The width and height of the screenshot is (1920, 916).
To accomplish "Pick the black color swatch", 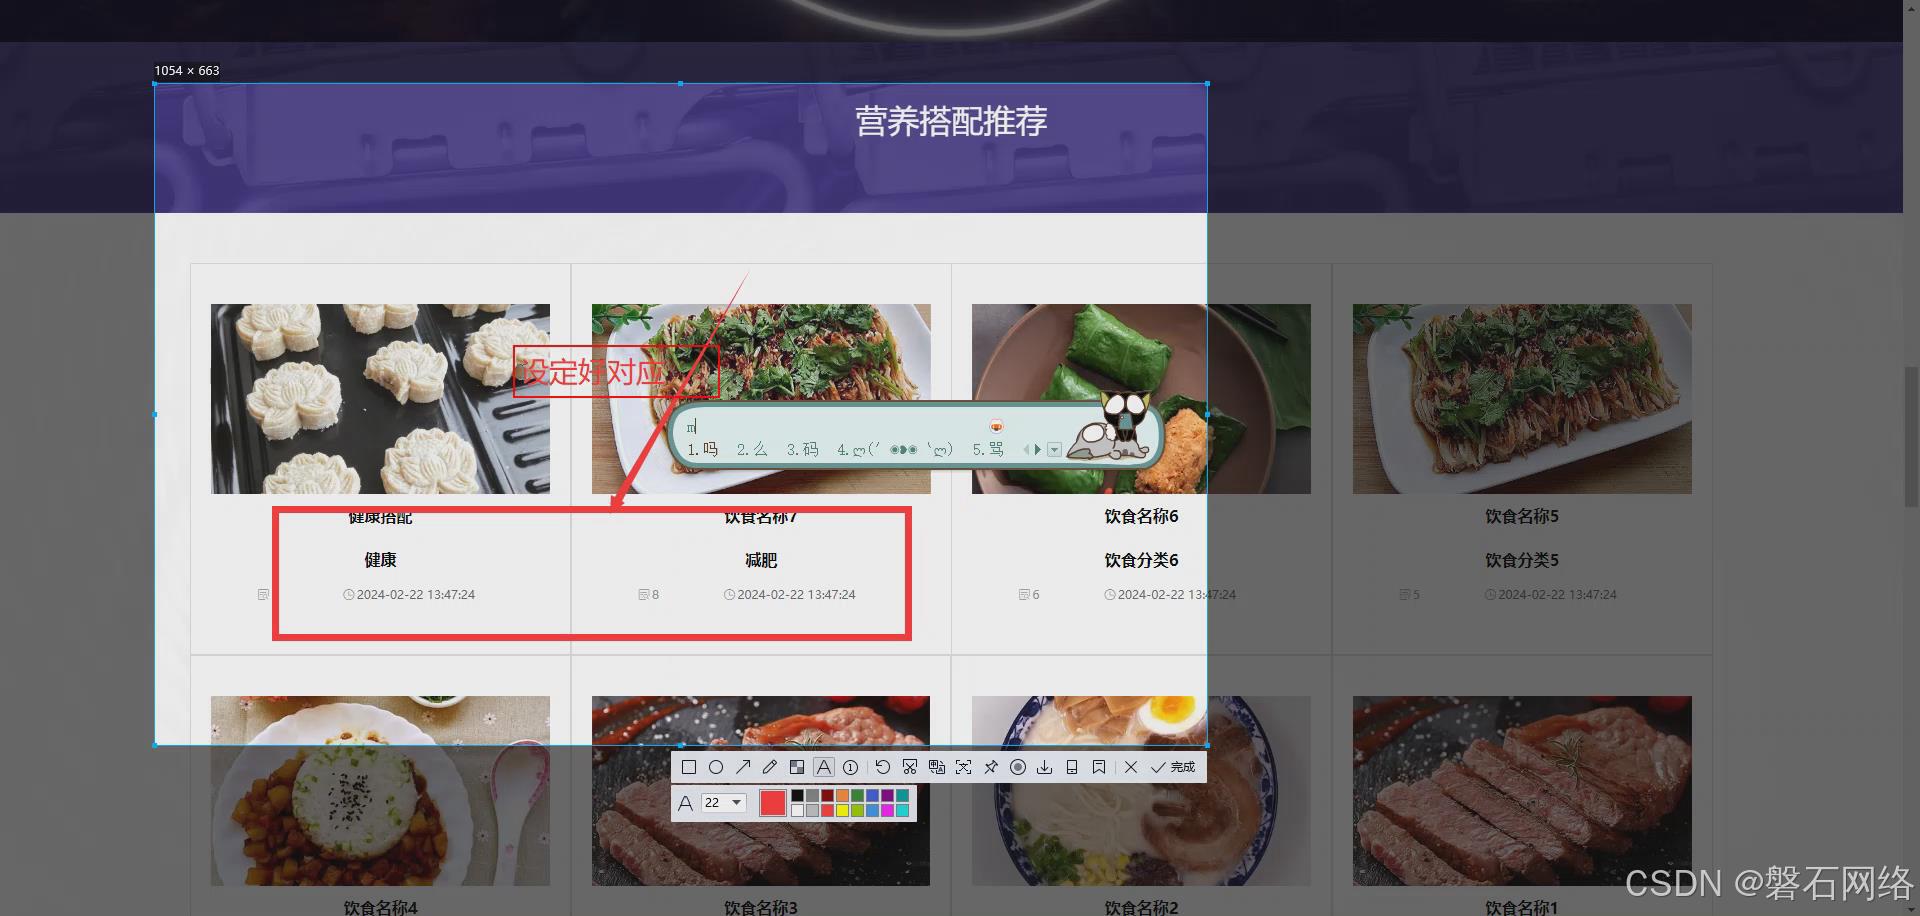I will 797,795.
